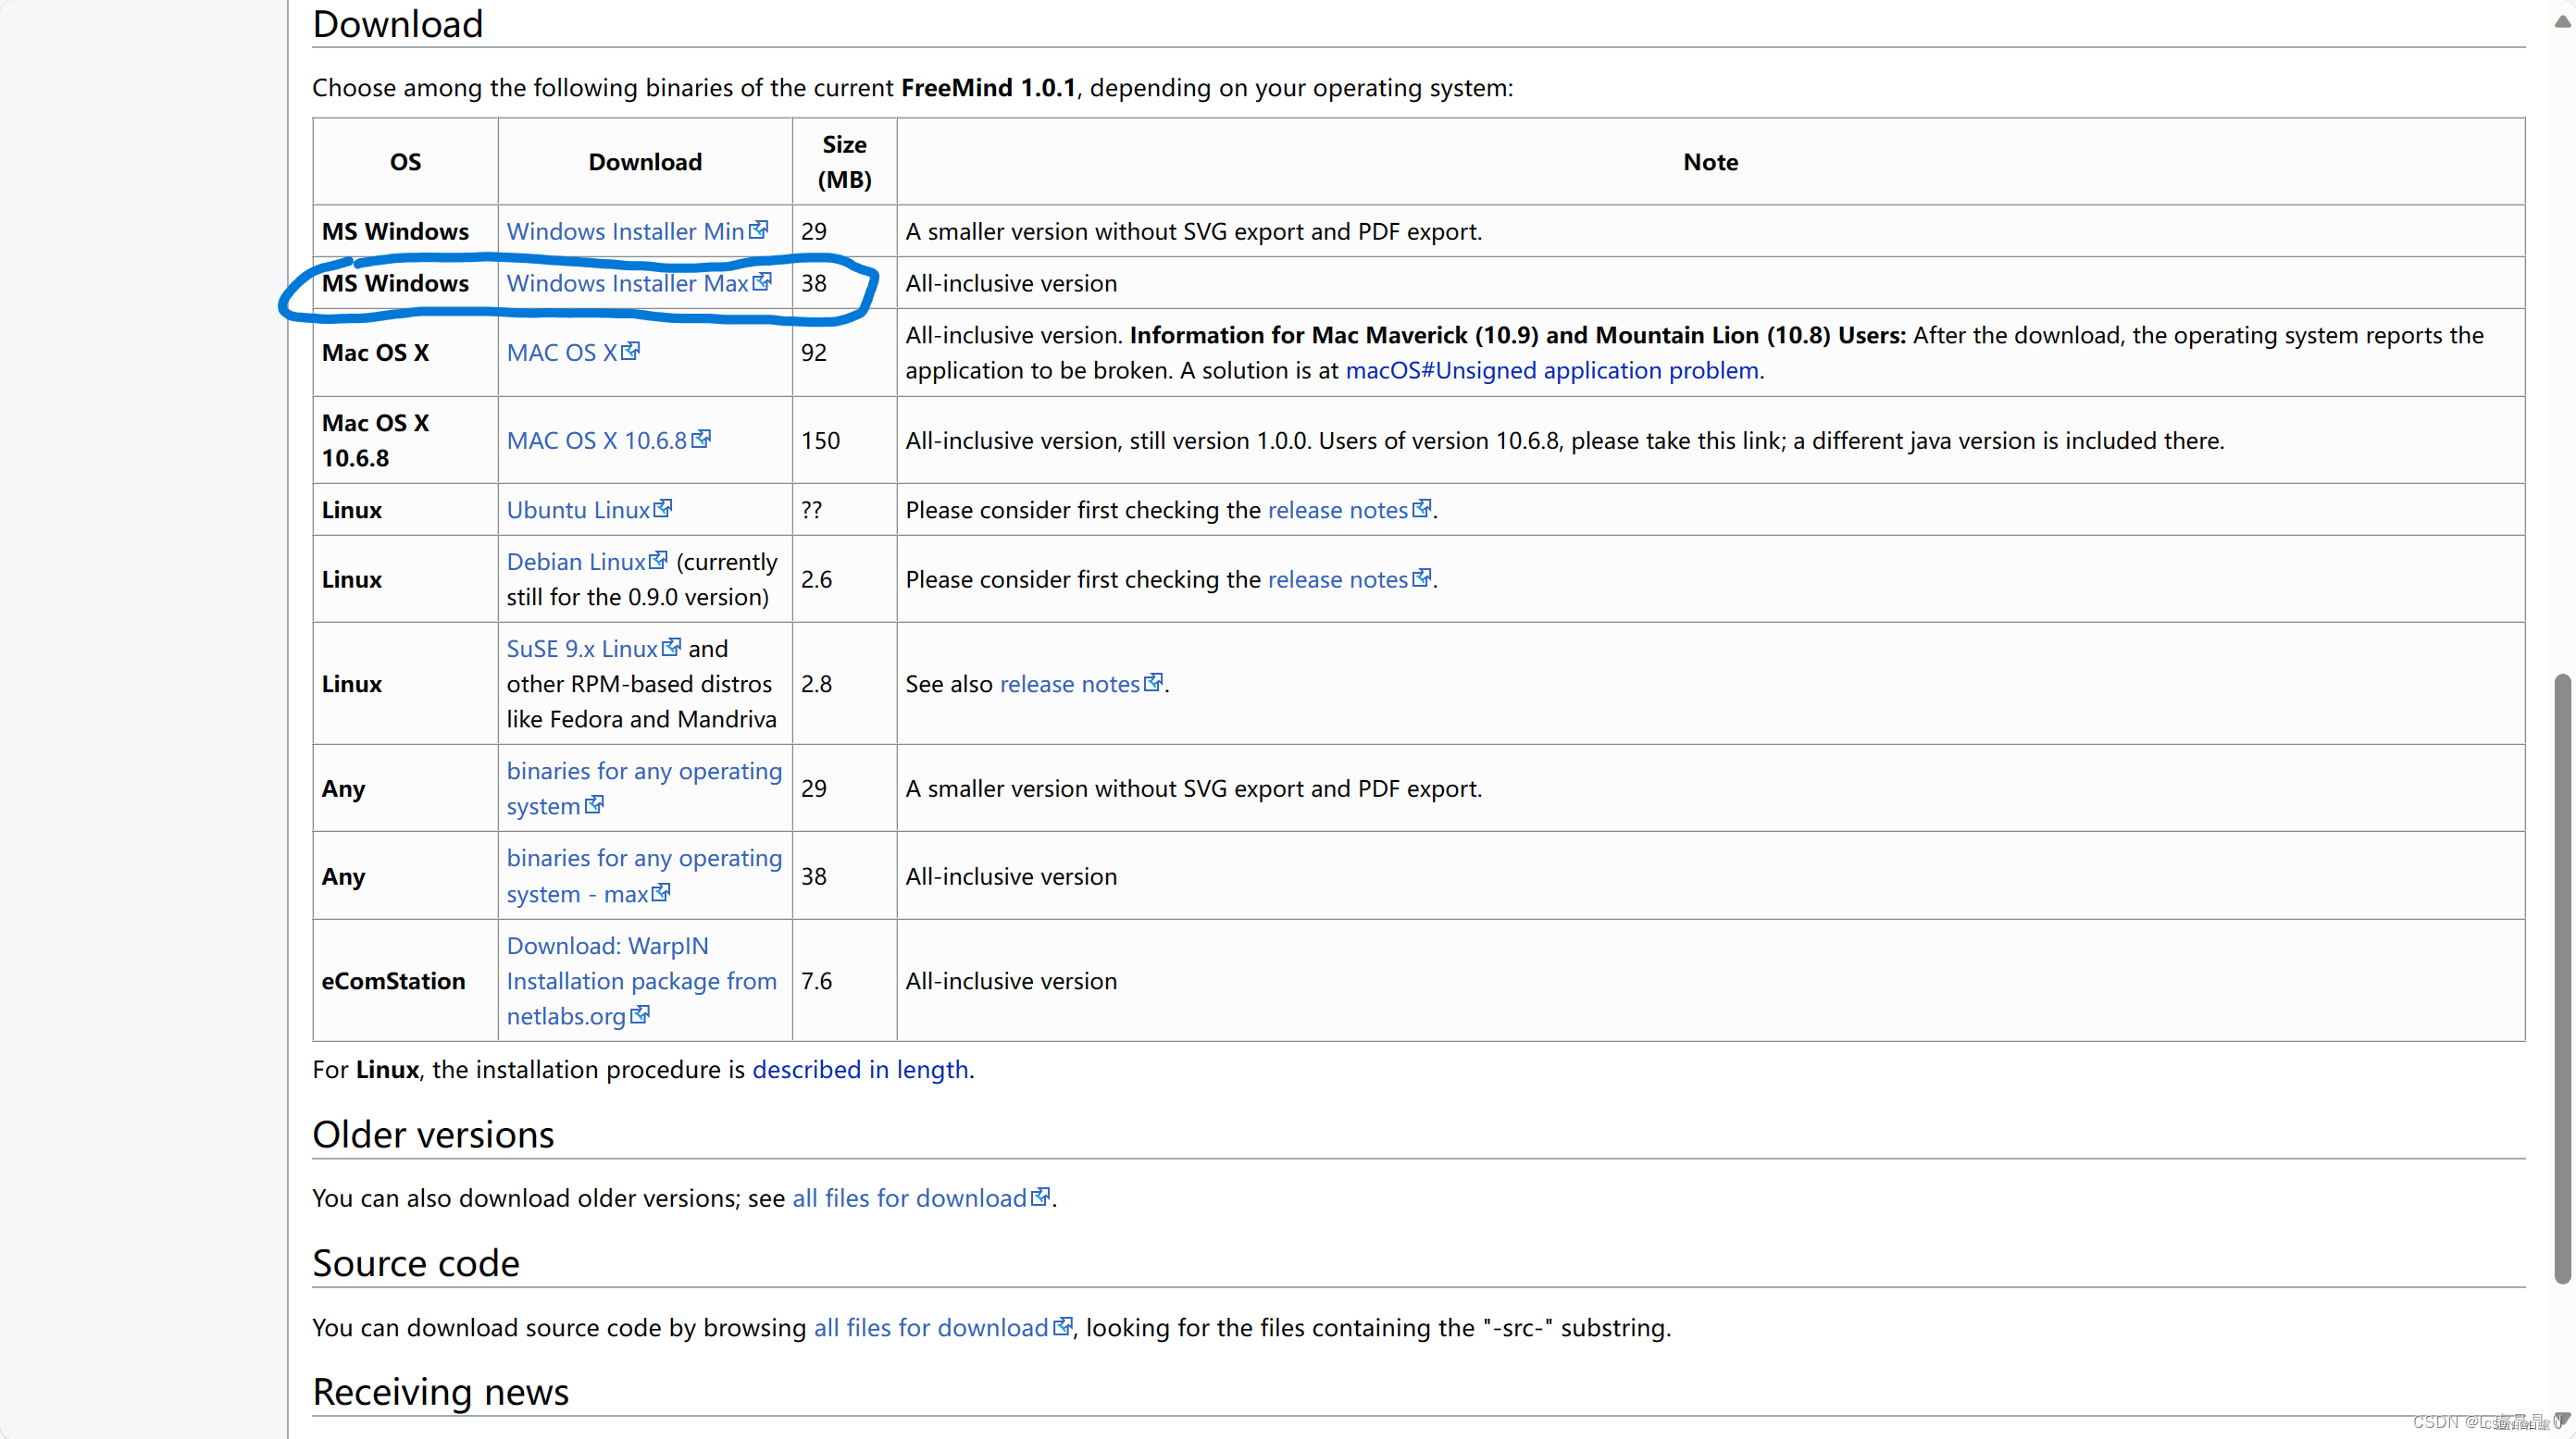Click binaries for any operating system - max
The height and width of the screenshot is (1439, 2576).
[643, 858]
